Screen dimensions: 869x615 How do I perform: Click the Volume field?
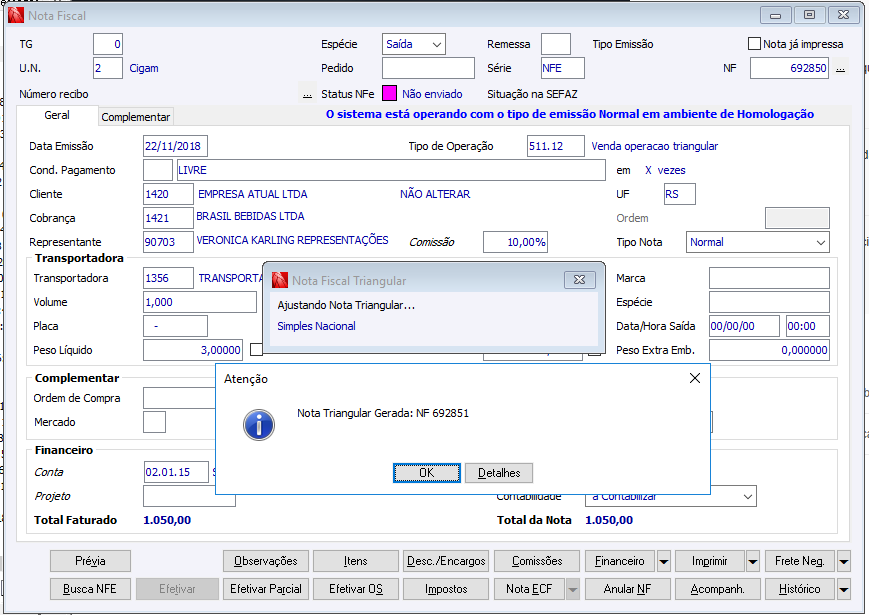point(200,302)
